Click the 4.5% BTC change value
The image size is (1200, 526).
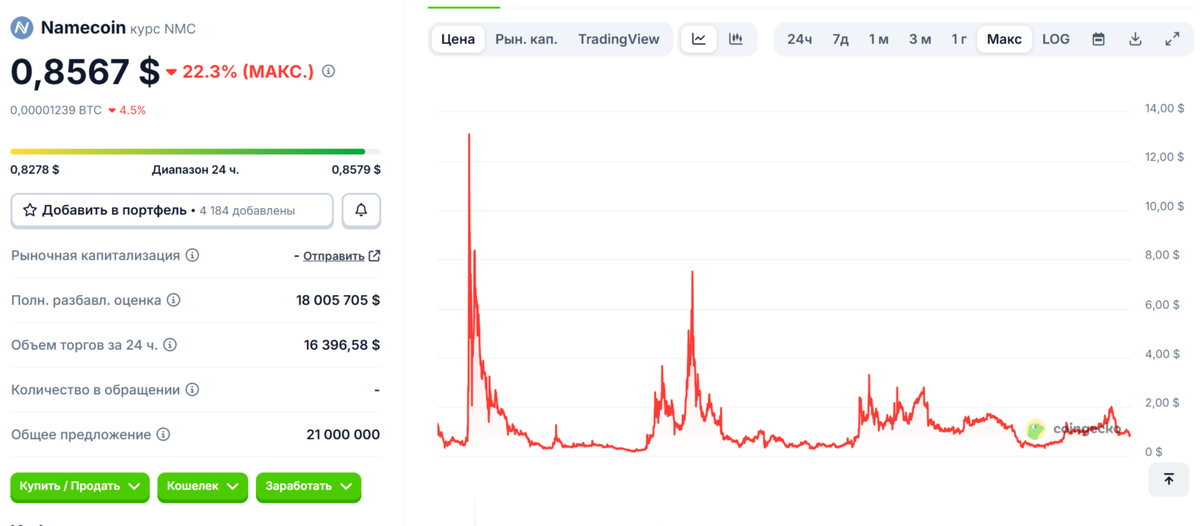(x=127, y=110)
